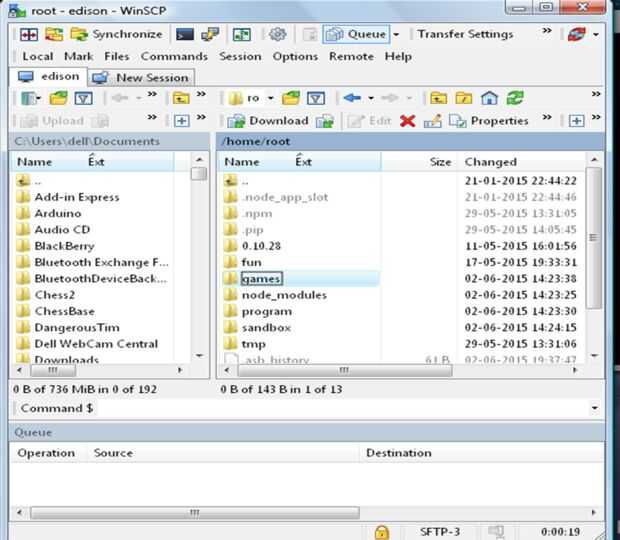
Task: Select the BlackBerry folder
Action: point(64,246)
